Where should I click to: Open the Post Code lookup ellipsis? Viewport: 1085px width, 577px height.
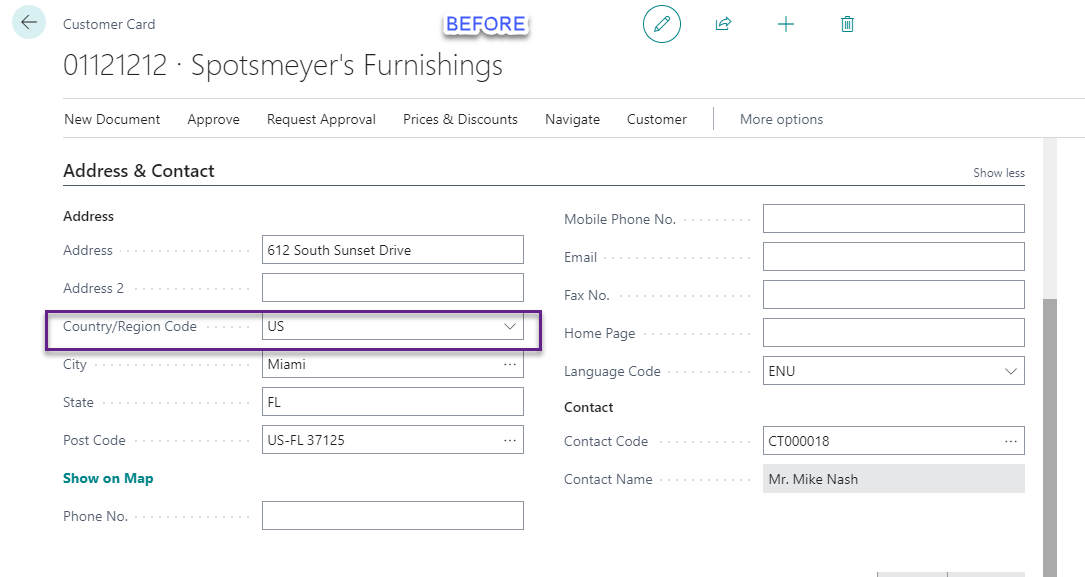coord(511,439)
